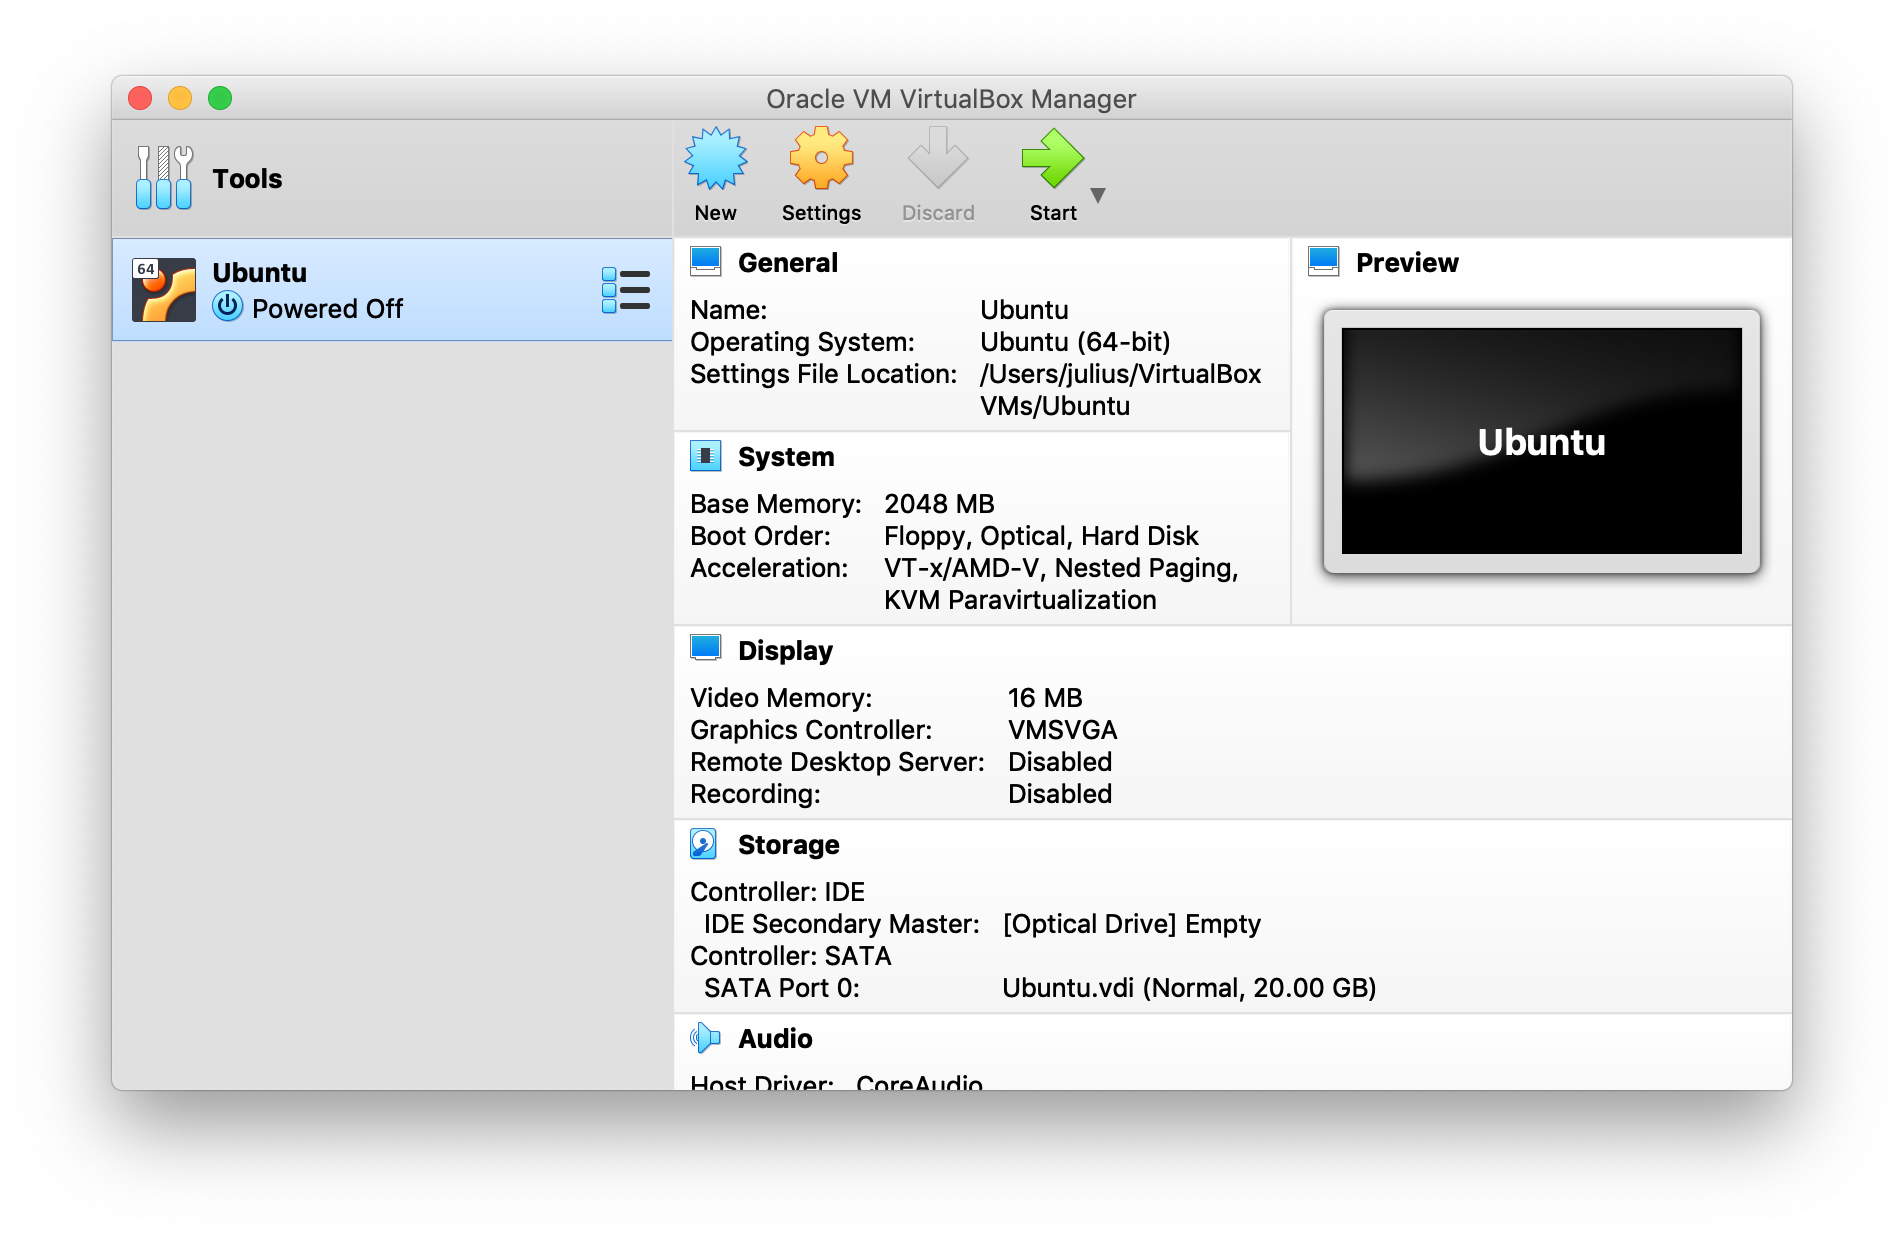Start the VM with green arrow
The image size is (1904, 1238).
pos(1051,160)
